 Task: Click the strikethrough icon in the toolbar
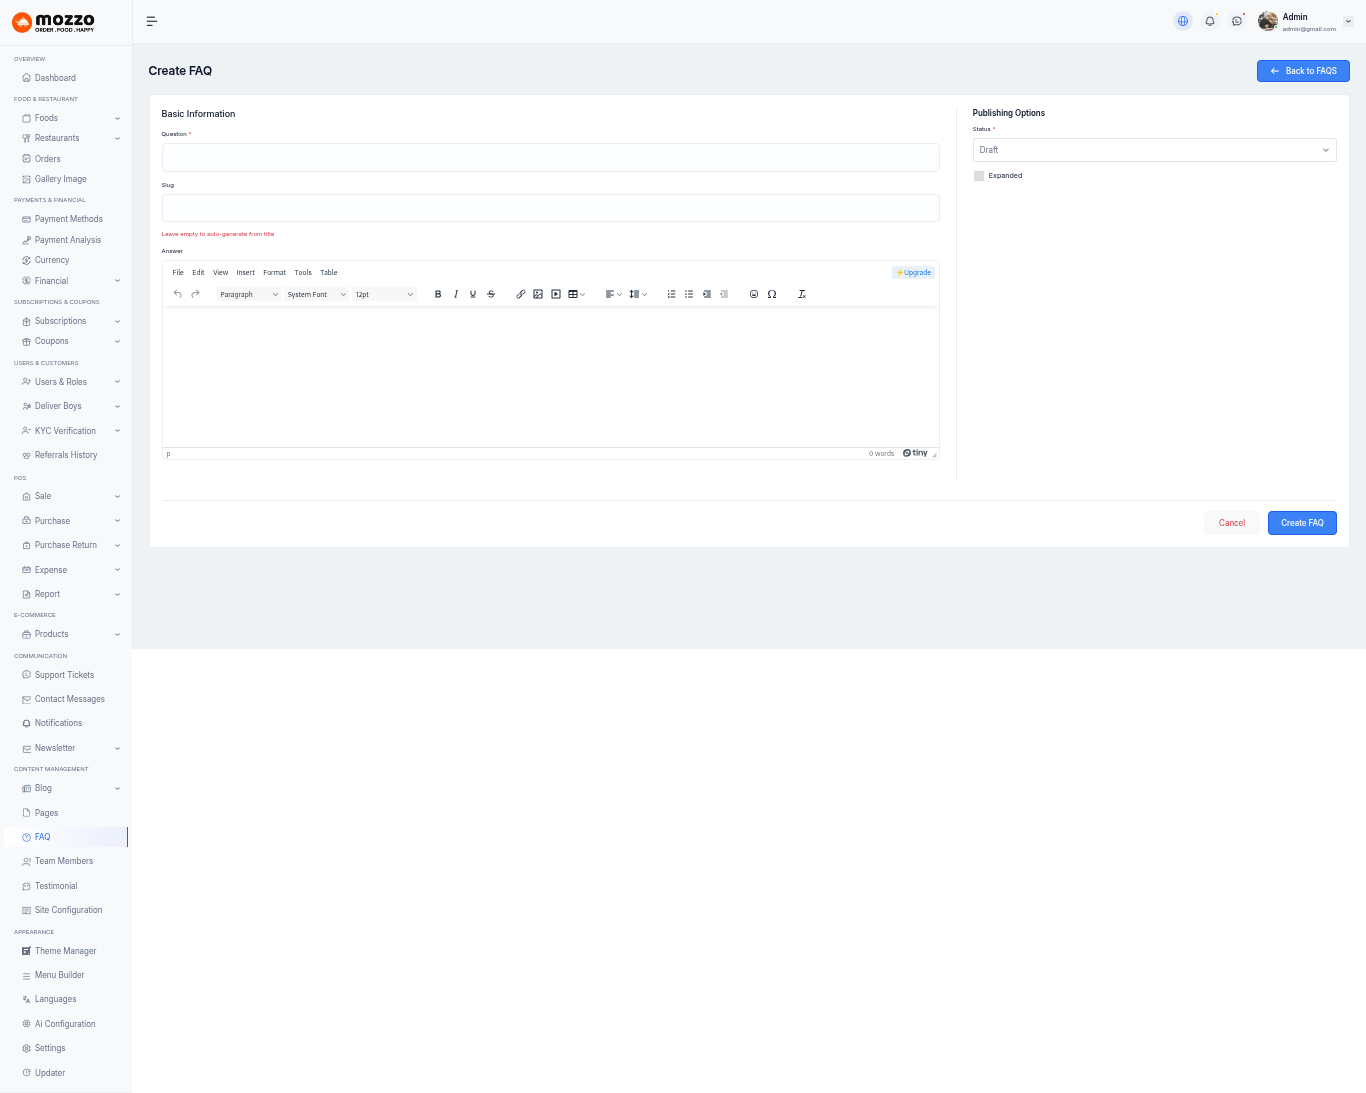[491, 294]
